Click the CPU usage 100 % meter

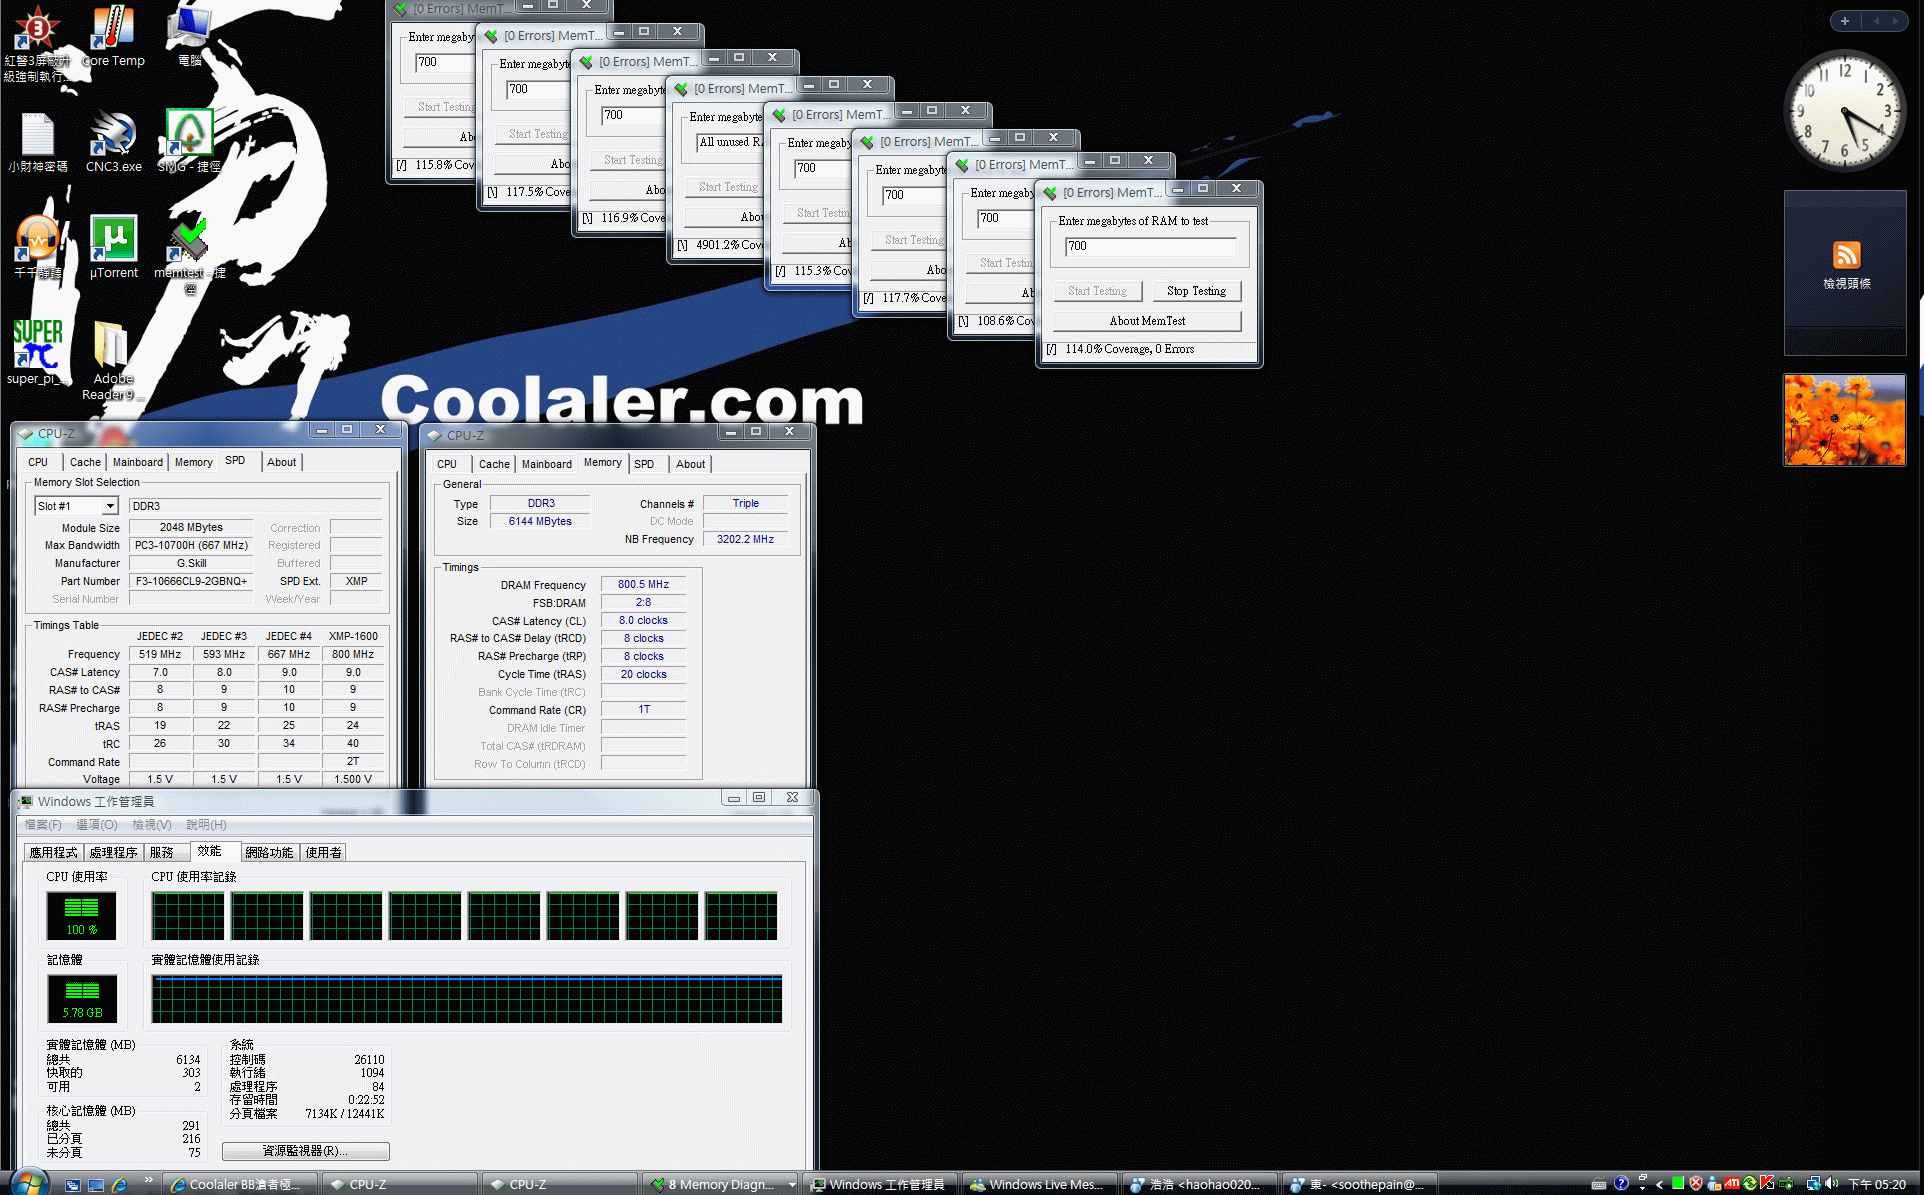click(81, 916)
